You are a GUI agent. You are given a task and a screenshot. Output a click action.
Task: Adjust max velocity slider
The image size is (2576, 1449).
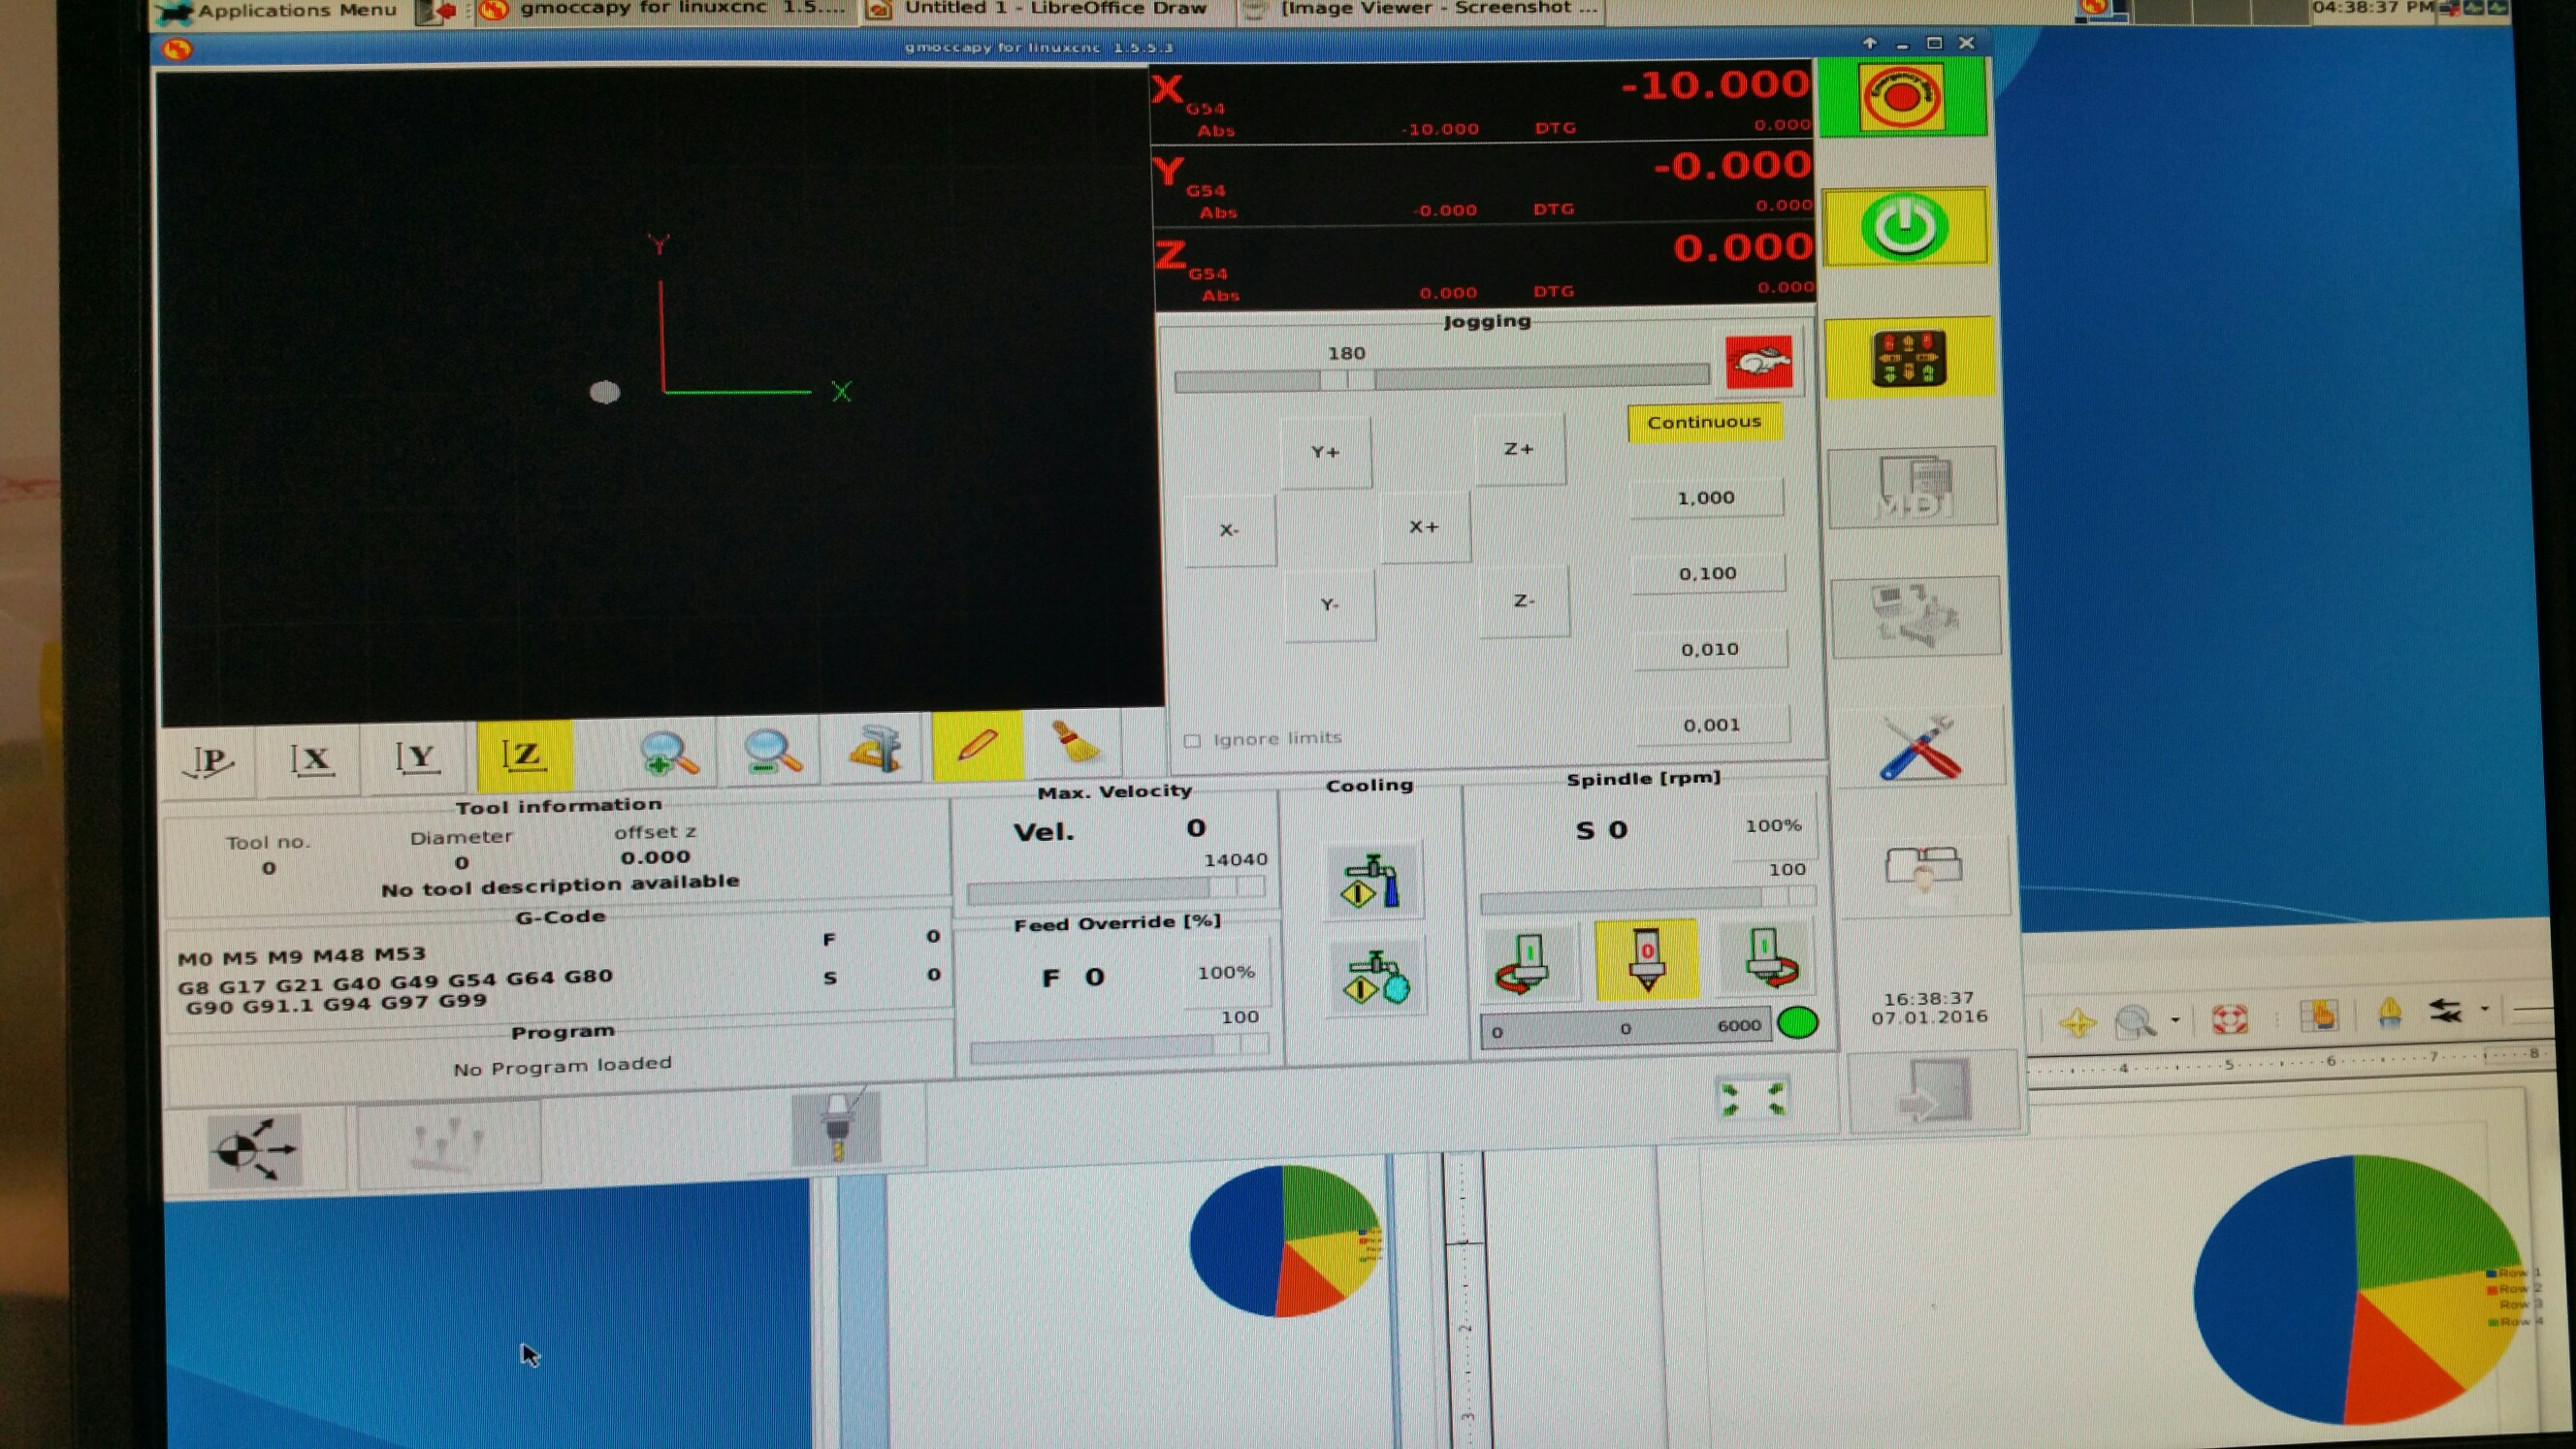point(1116,889)
